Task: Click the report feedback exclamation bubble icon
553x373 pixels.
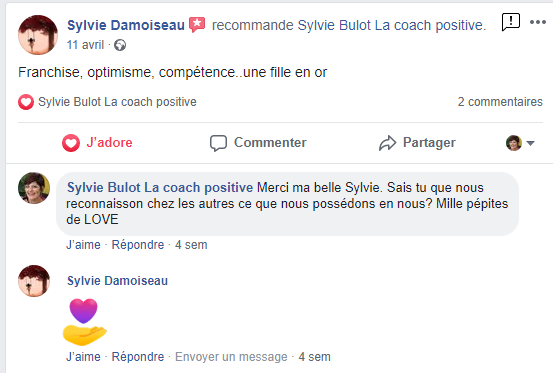Action: point(511,22)
